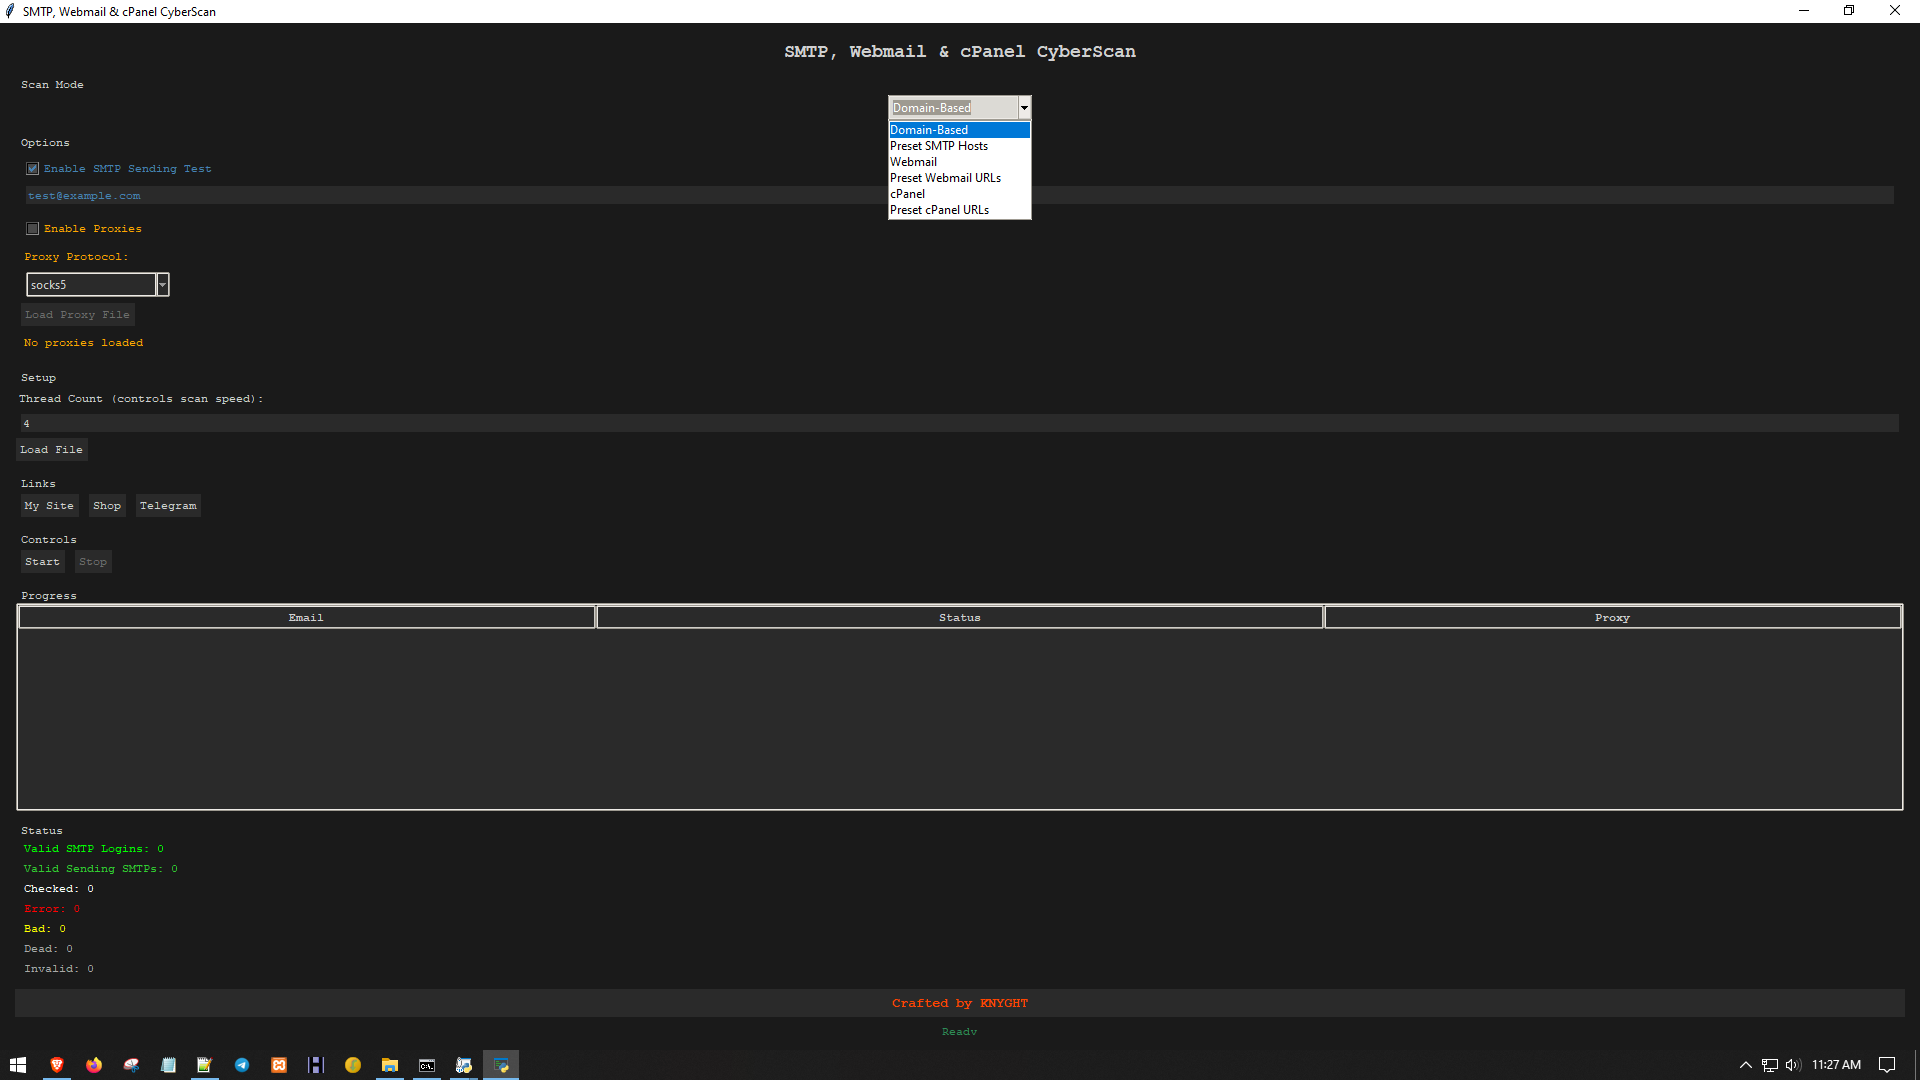Open Telegram from the taskbar
Viewport: 1920px width, 1080px height.
tap(242, 1065)
